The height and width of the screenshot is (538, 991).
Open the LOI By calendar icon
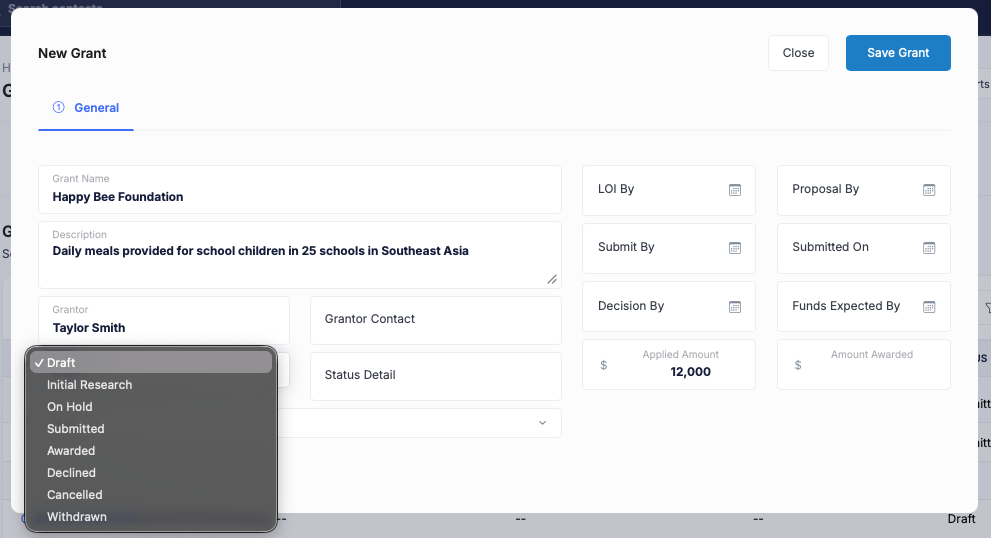[x=734, y=190]
